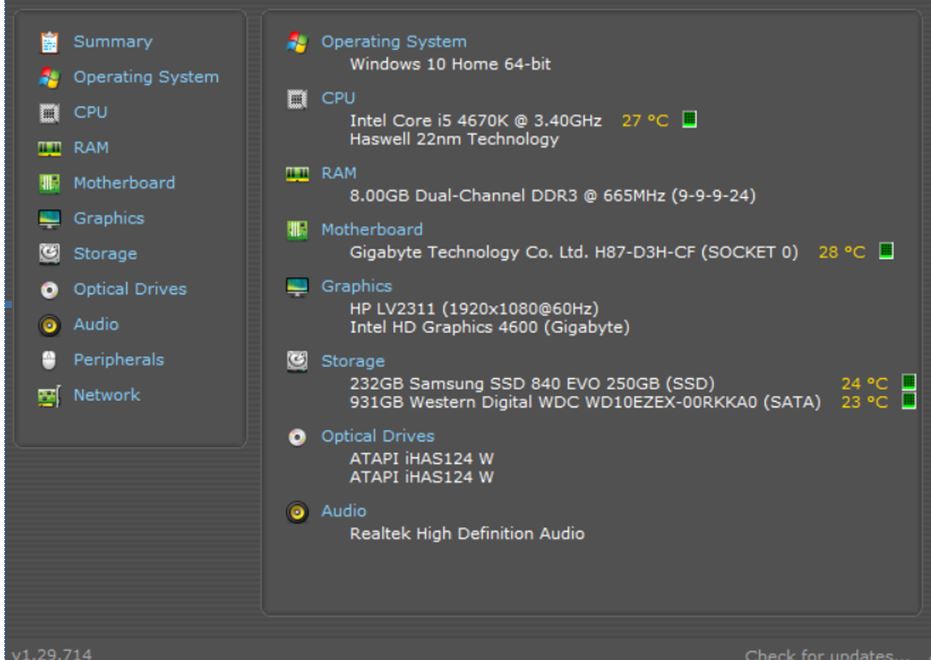Select RAM in the sidebar
Screen dimensions: 931x660
[x=91, y=148]
